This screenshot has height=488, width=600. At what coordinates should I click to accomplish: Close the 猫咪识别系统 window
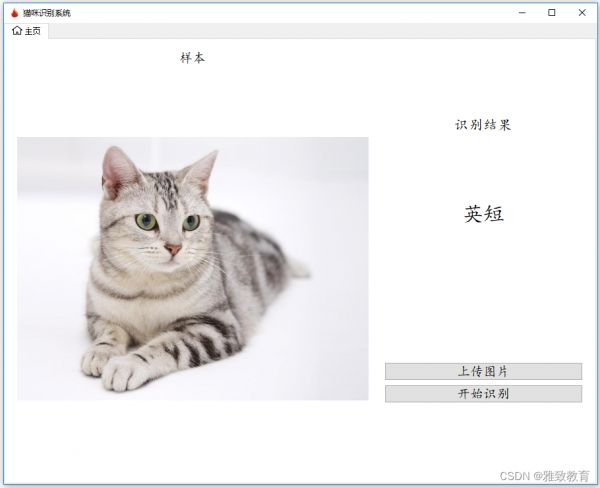point(582,13)
